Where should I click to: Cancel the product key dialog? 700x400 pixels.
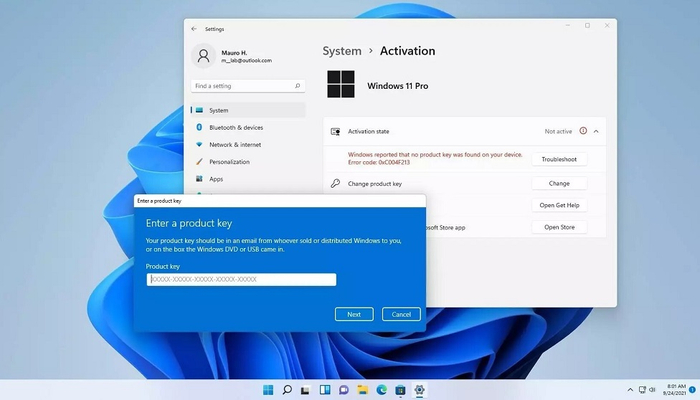click(401, 314)
